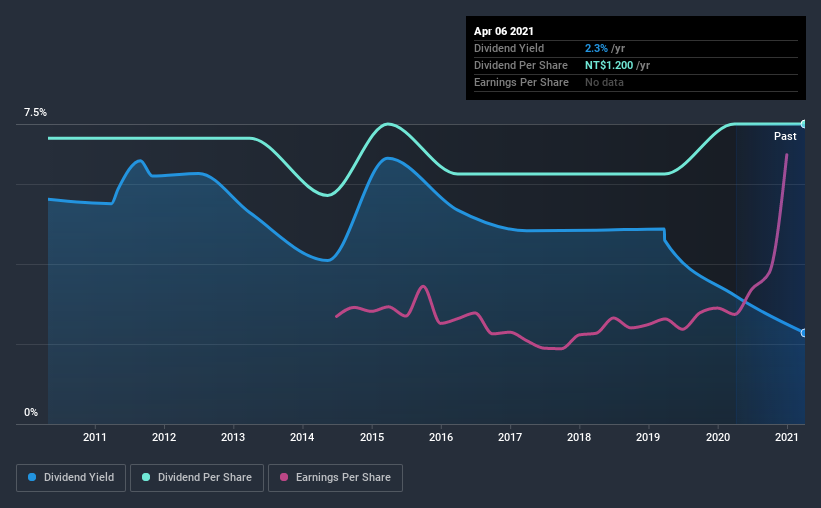Screen dimensions: 821x508
Task: Click the 2013 x-axis label
Action: point(233,437)
